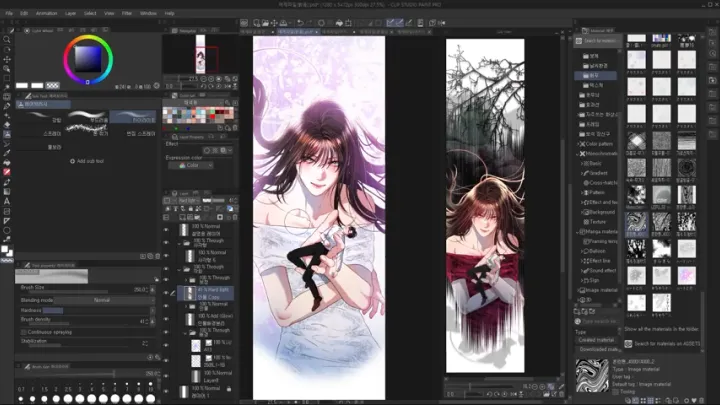Image resolution: width=720 pixels, height=405 pixels.
Task: Open the Filter menu
Action: click(x=127, y=13)
